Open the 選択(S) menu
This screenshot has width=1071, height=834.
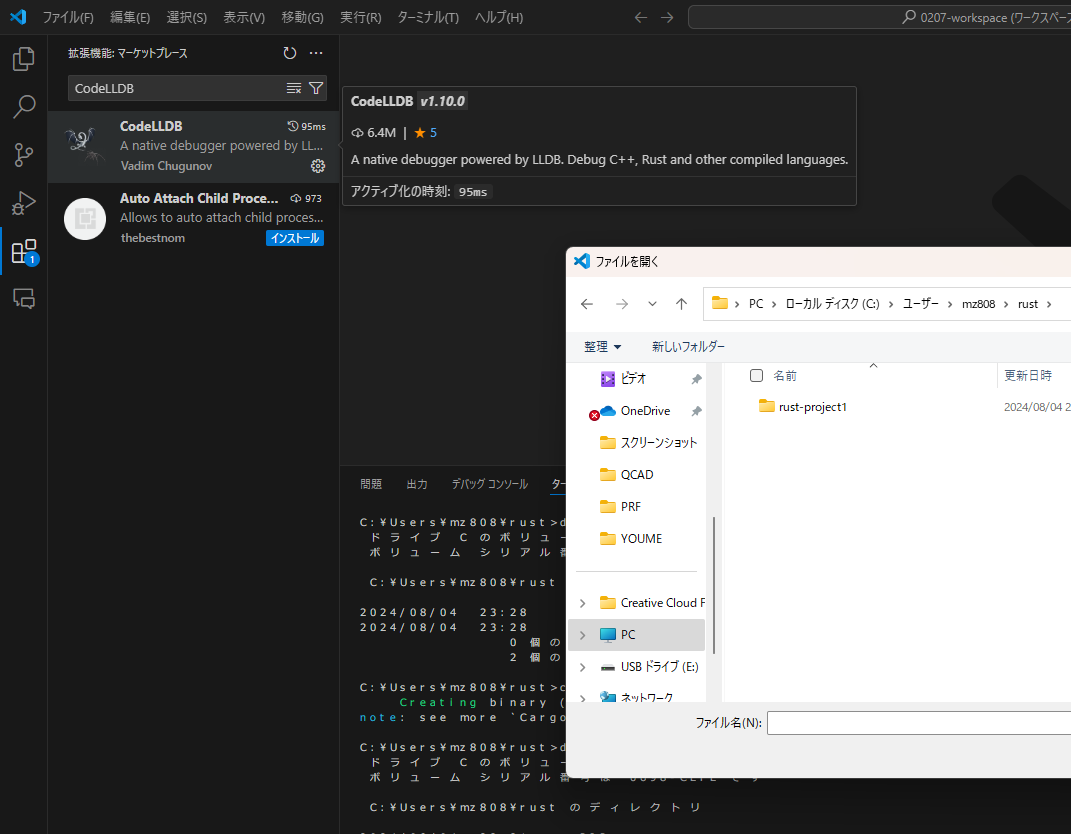click(x=186, y=17)
